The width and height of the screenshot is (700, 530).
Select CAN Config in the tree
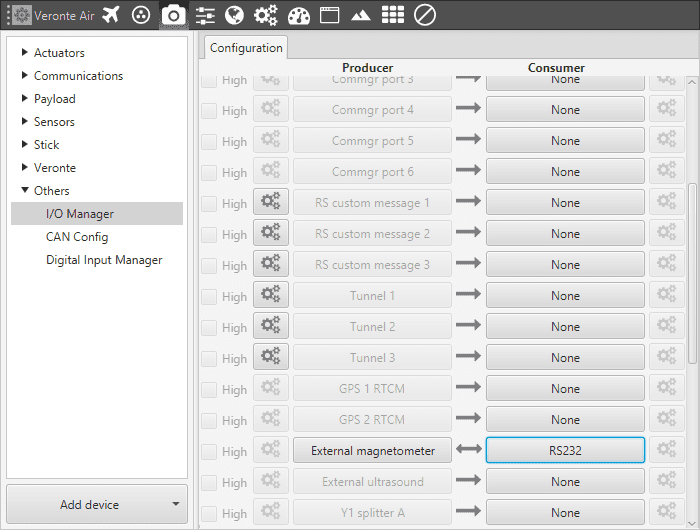point(77,237)
